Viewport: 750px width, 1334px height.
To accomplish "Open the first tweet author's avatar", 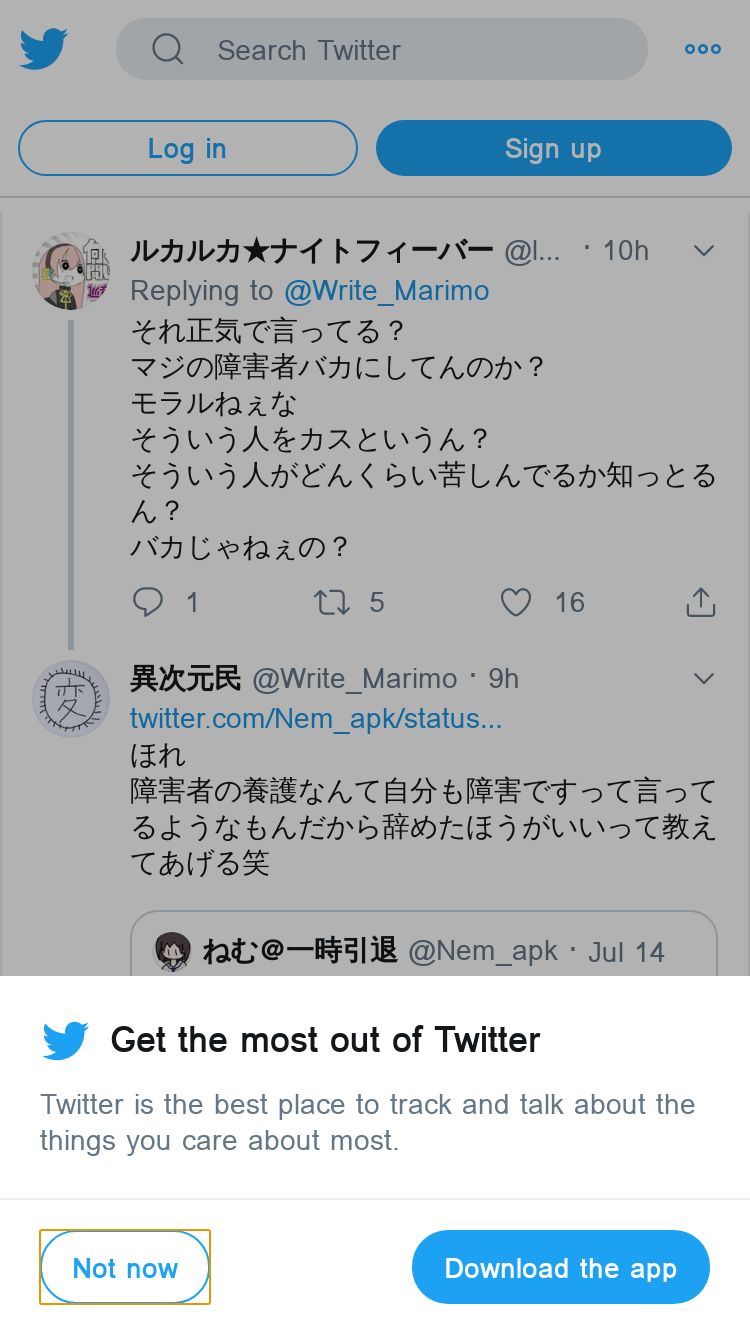I will [71, 272].
